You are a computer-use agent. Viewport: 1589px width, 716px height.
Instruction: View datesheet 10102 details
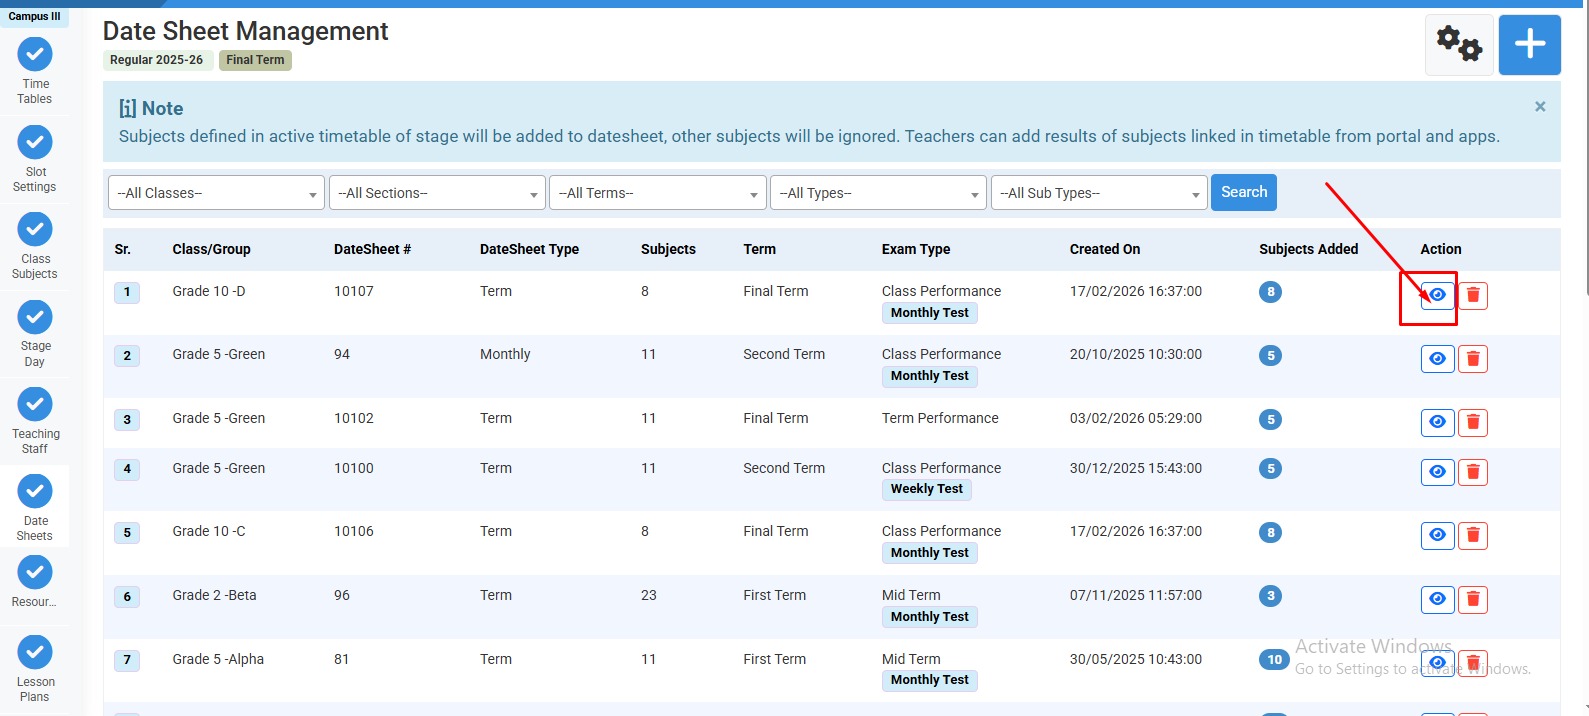coord(1437,422)
